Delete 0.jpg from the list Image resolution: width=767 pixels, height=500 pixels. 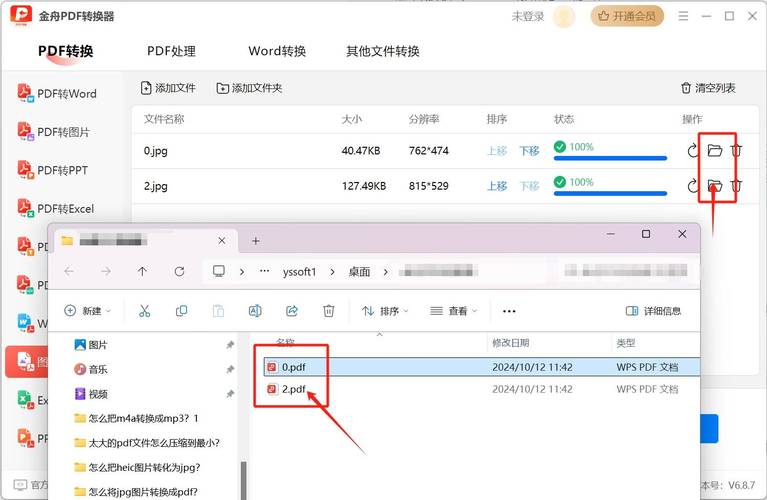(736, 151)
